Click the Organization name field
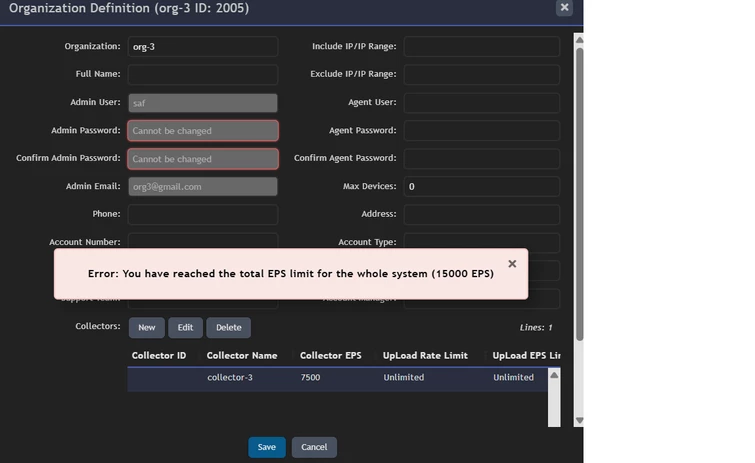755x463 pixels. 203,47
